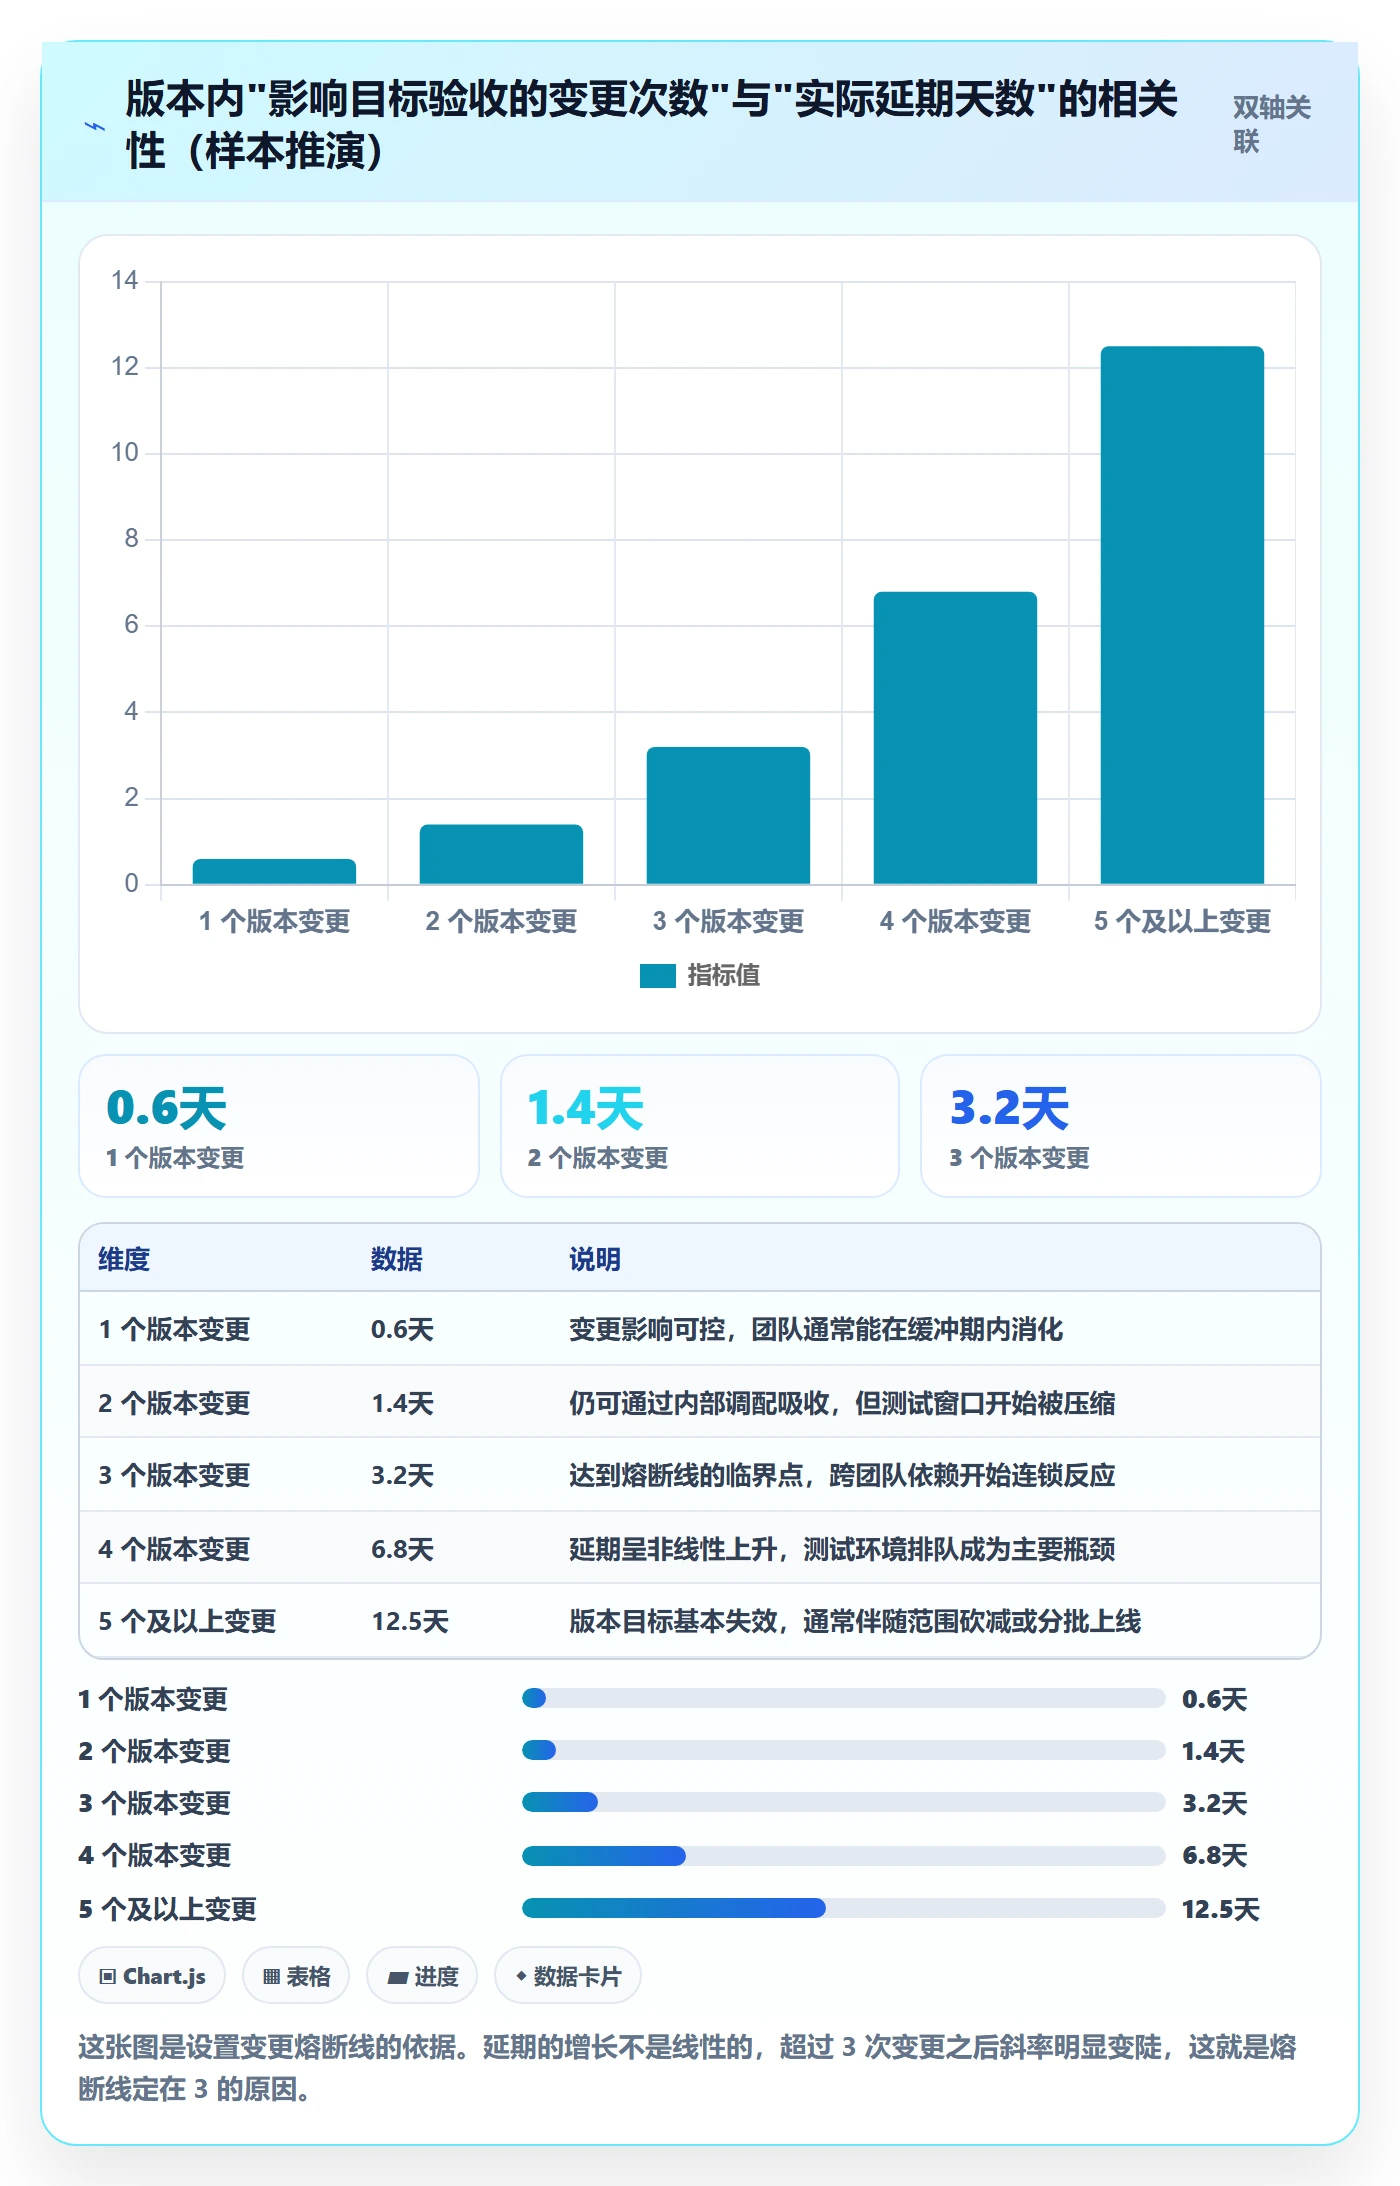This screenshot has height=2186, width=1400.
Task: Open the 3.2天 data card
Action: pyautogui.click(x=1121, y=1126)
